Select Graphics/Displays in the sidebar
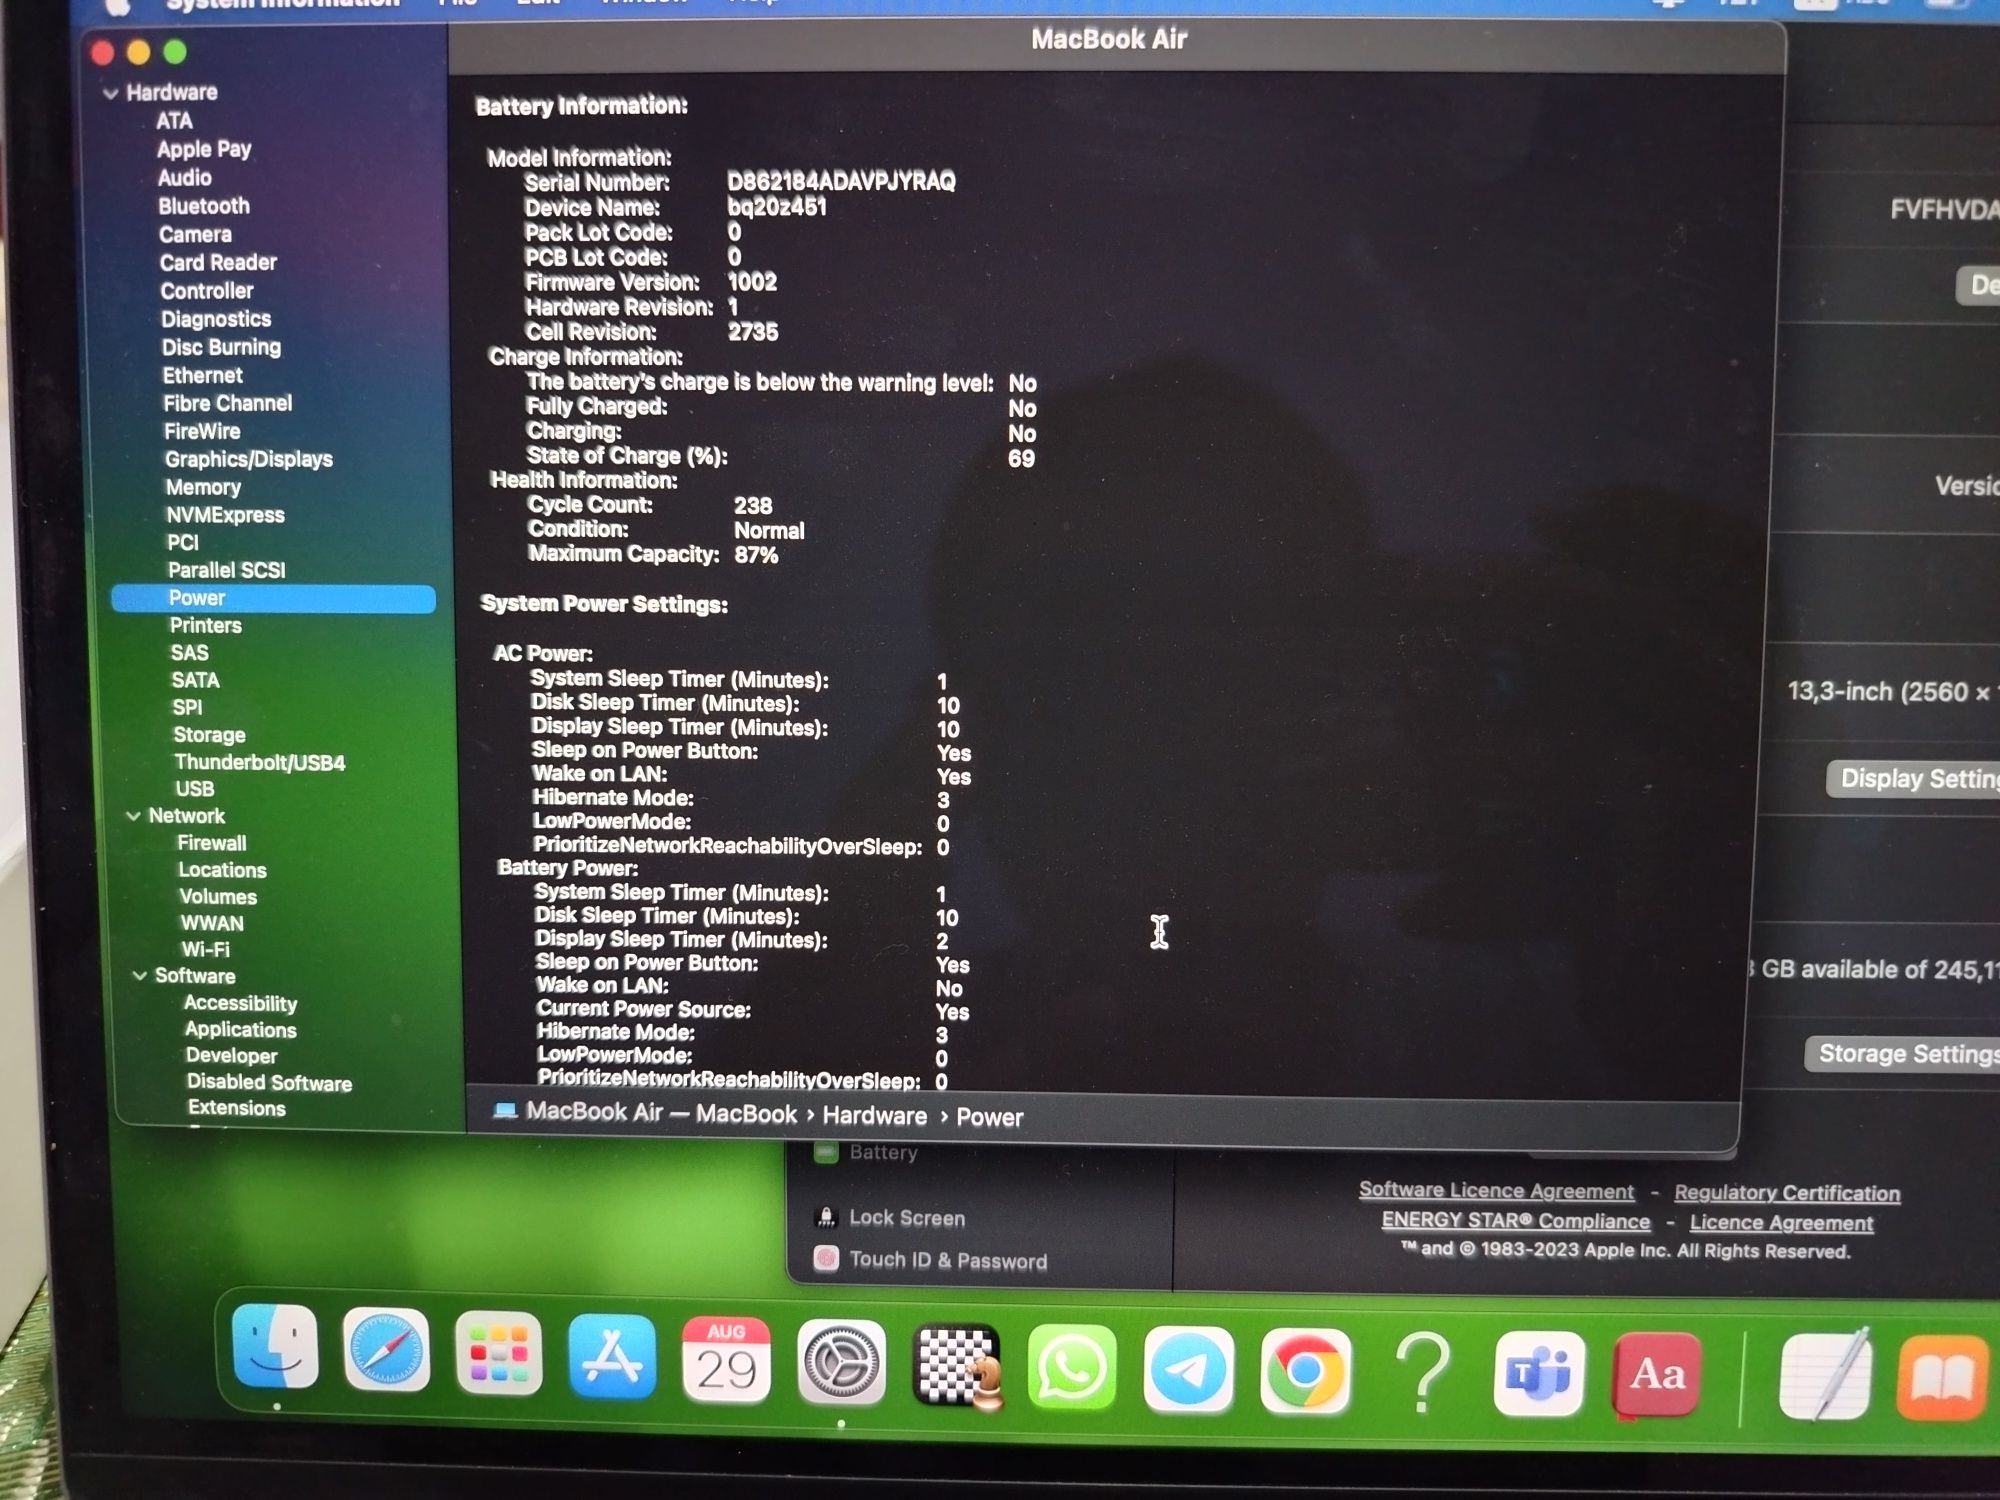The height and width of the screenshot is (1500, 2000). pos(249,459)
